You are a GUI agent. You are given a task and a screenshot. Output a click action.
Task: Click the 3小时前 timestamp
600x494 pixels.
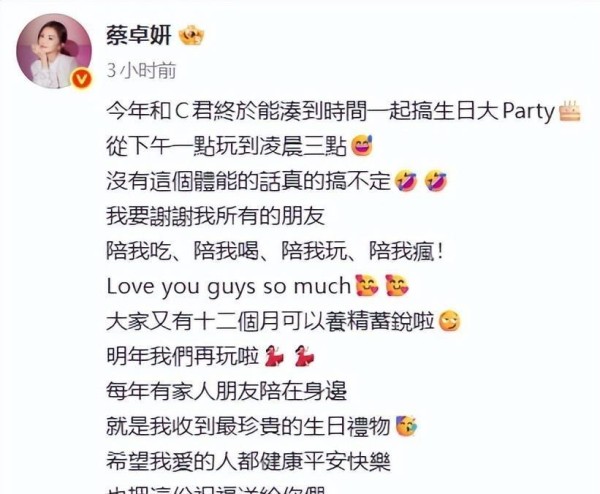(x=141, y=71)
